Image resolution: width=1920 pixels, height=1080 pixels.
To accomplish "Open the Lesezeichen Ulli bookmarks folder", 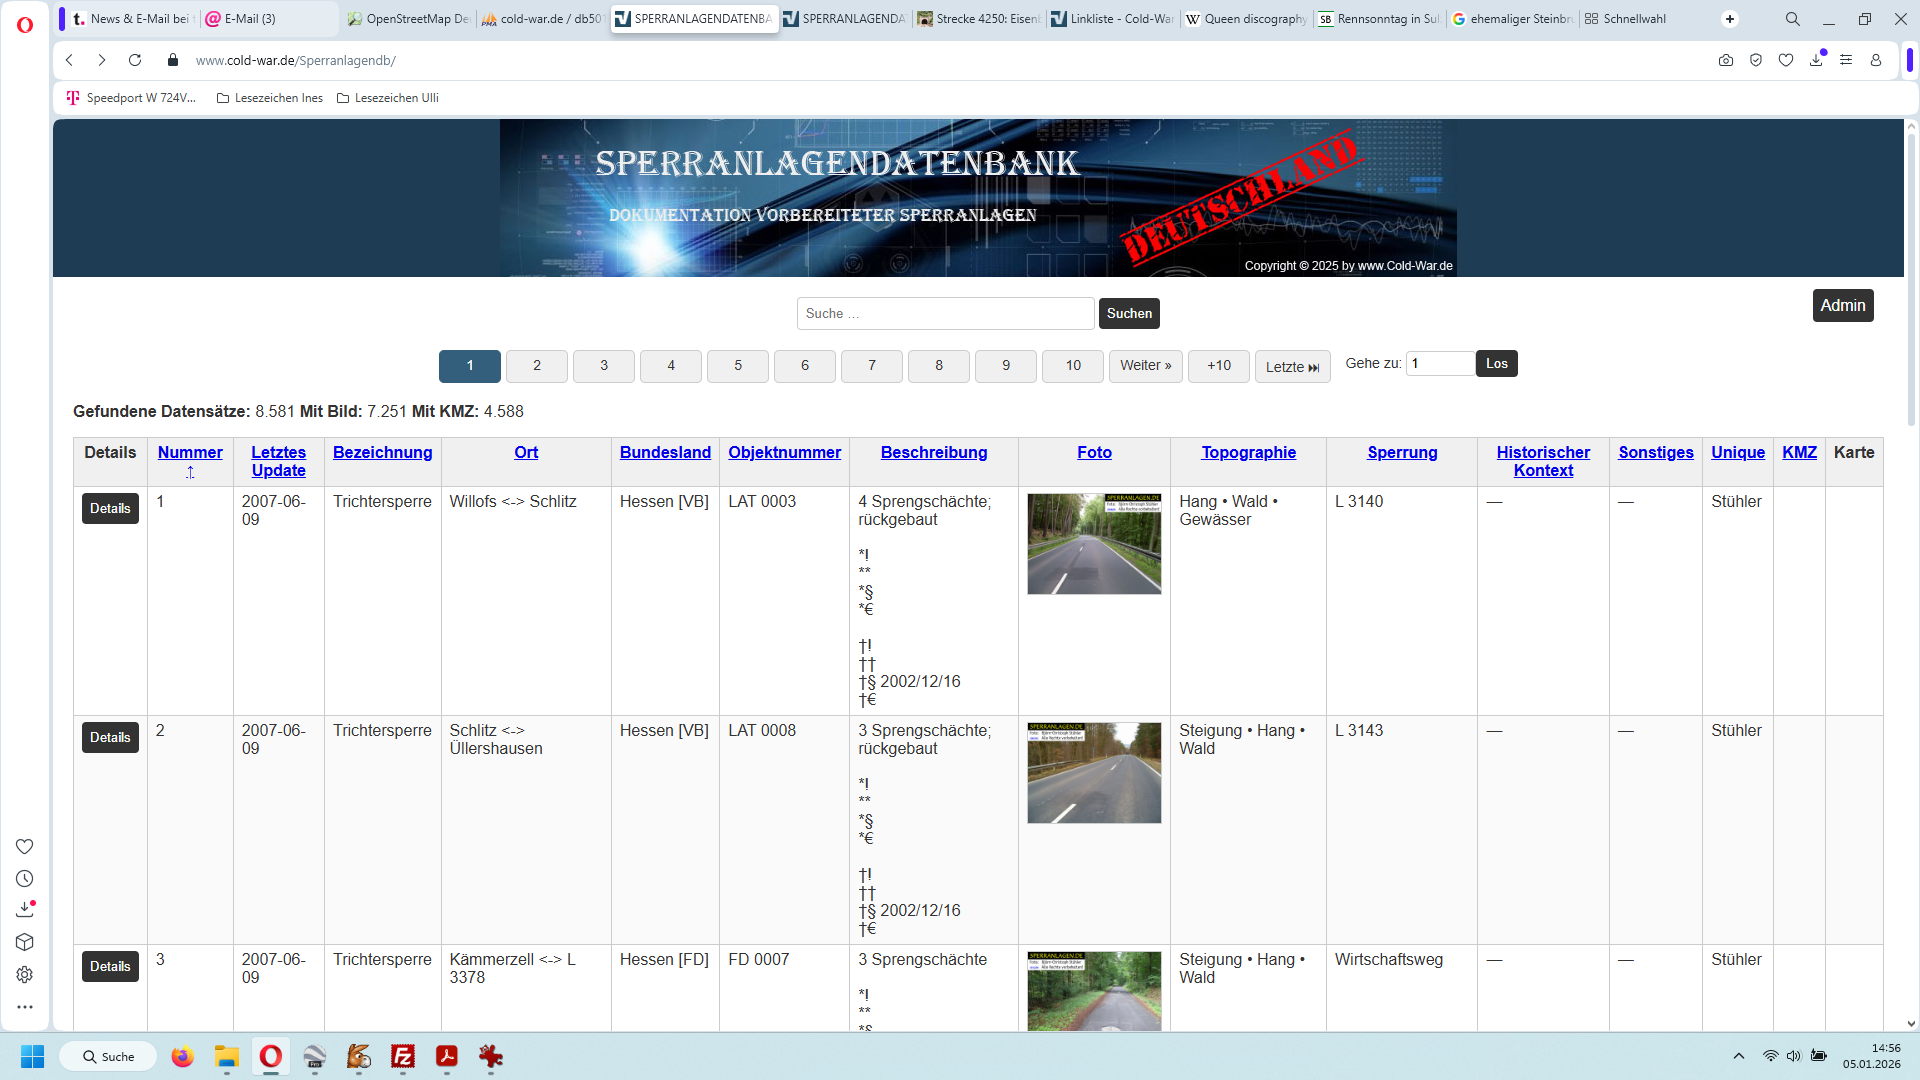I will click(x=388, y=98).
